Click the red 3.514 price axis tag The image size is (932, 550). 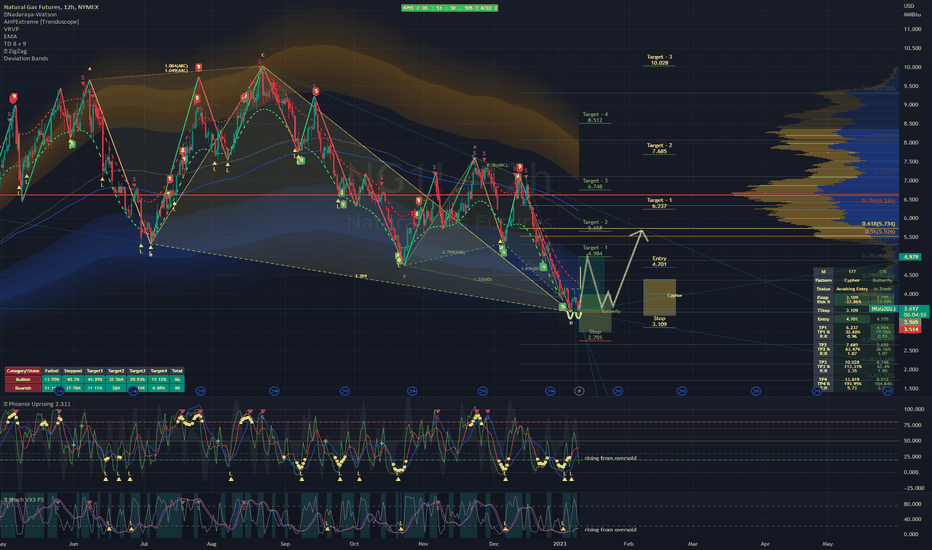click(910, 329)
